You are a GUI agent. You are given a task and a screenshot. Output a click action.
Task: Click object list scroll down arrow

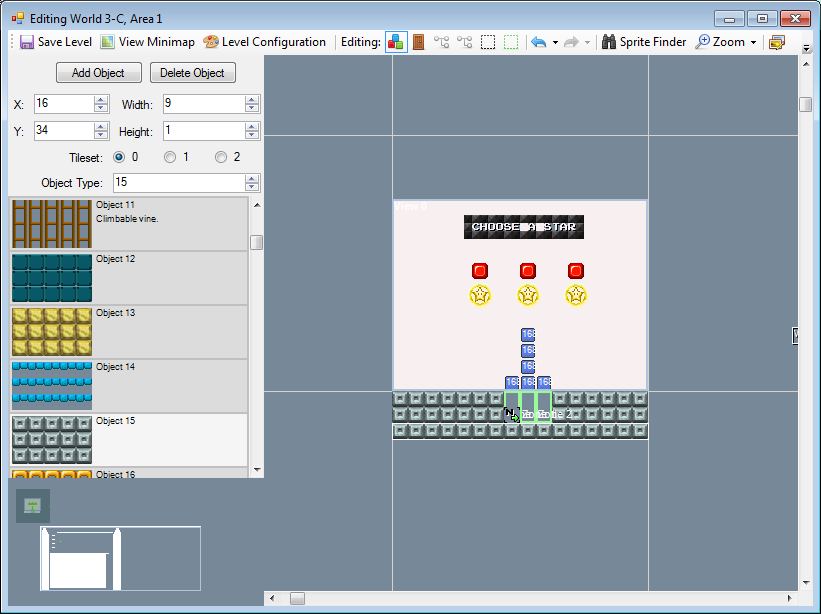click(257, 470)
